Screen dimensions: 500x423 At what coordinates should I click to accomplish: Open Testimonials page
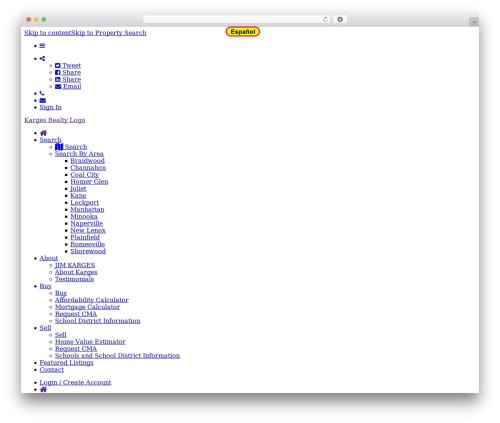[75, 279]
